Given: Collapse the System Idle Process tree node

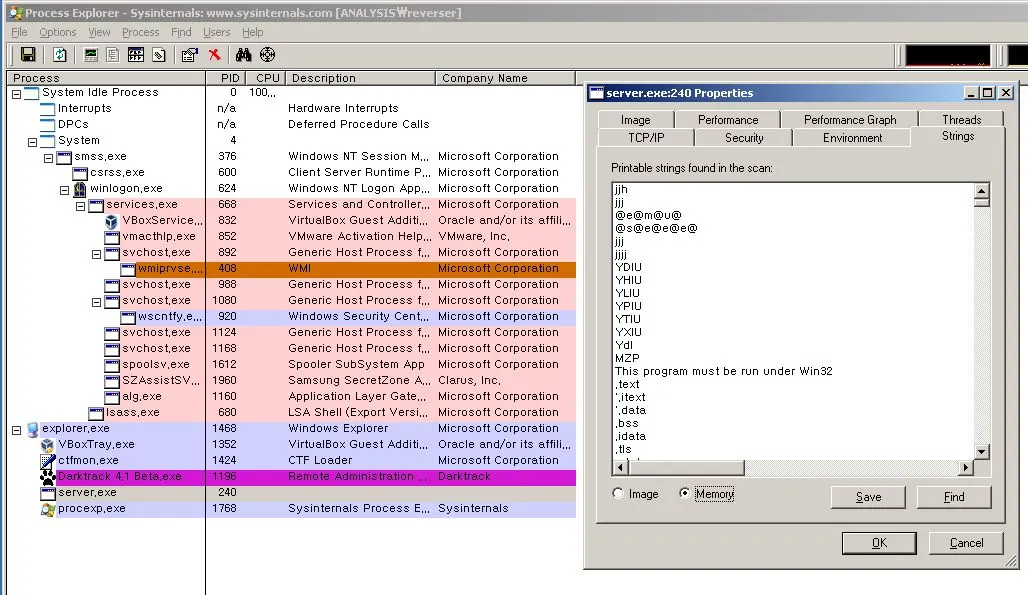Looking at the screenshot, I should click(16, 94).
